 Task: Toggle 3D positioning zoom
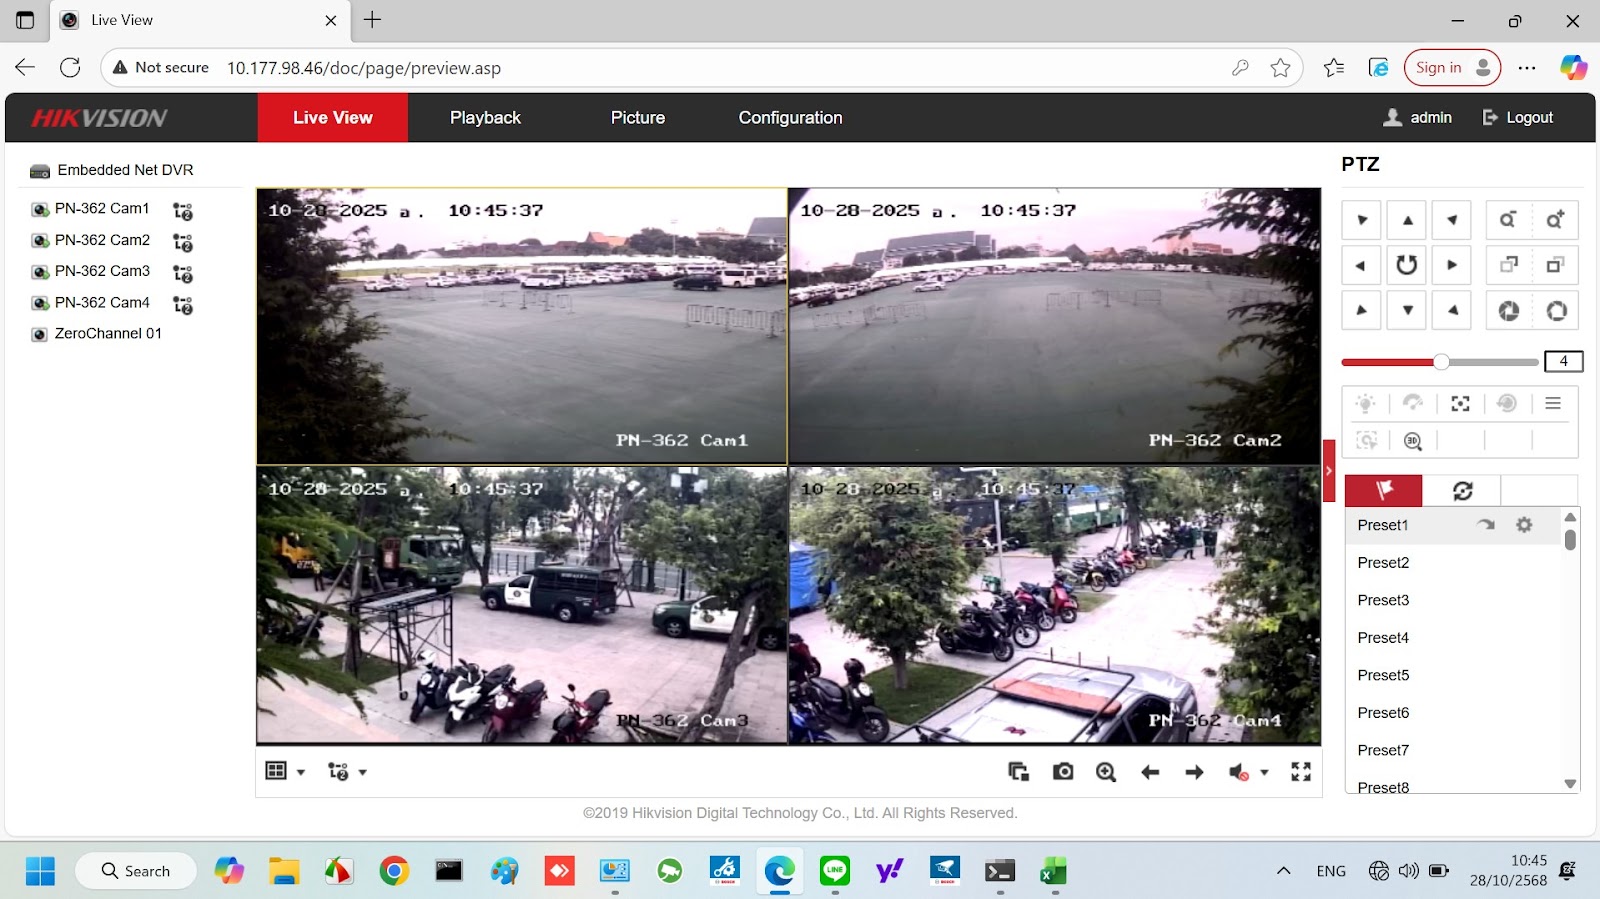tap(1412, 441)
